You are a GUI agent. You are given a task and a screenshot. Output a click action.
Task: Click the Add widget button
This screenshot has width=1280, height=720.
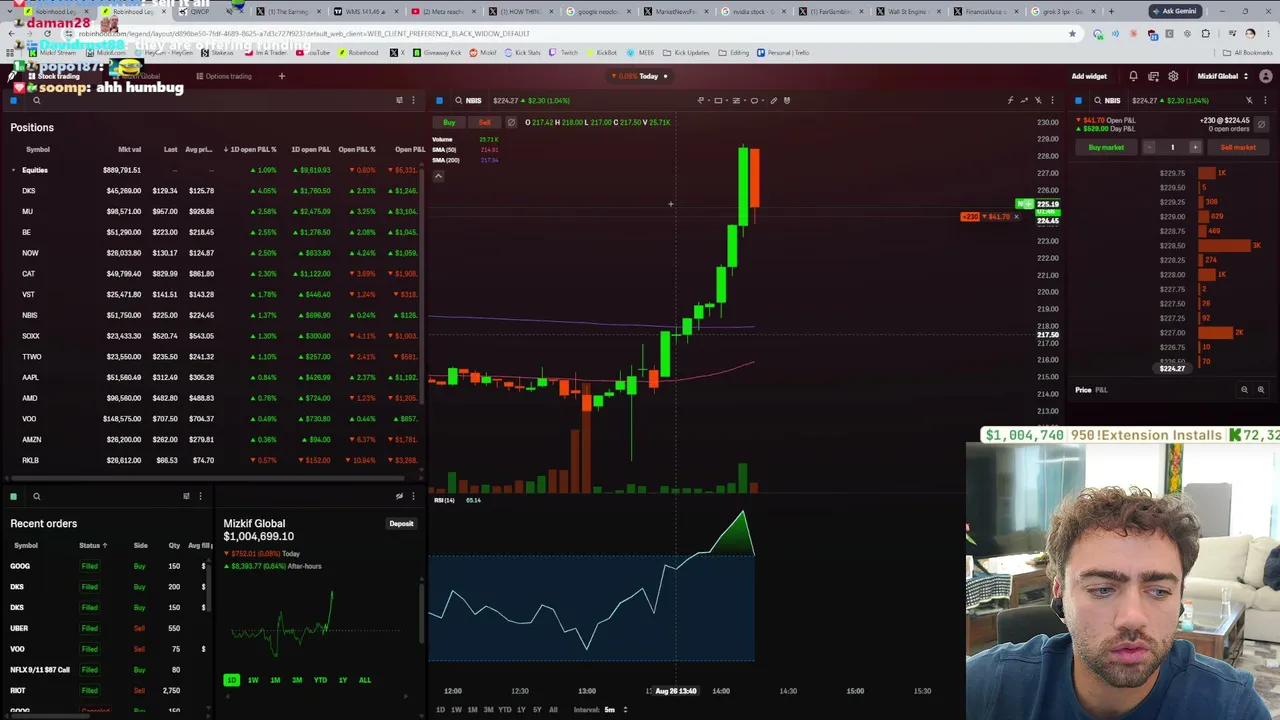point(1089,76)
